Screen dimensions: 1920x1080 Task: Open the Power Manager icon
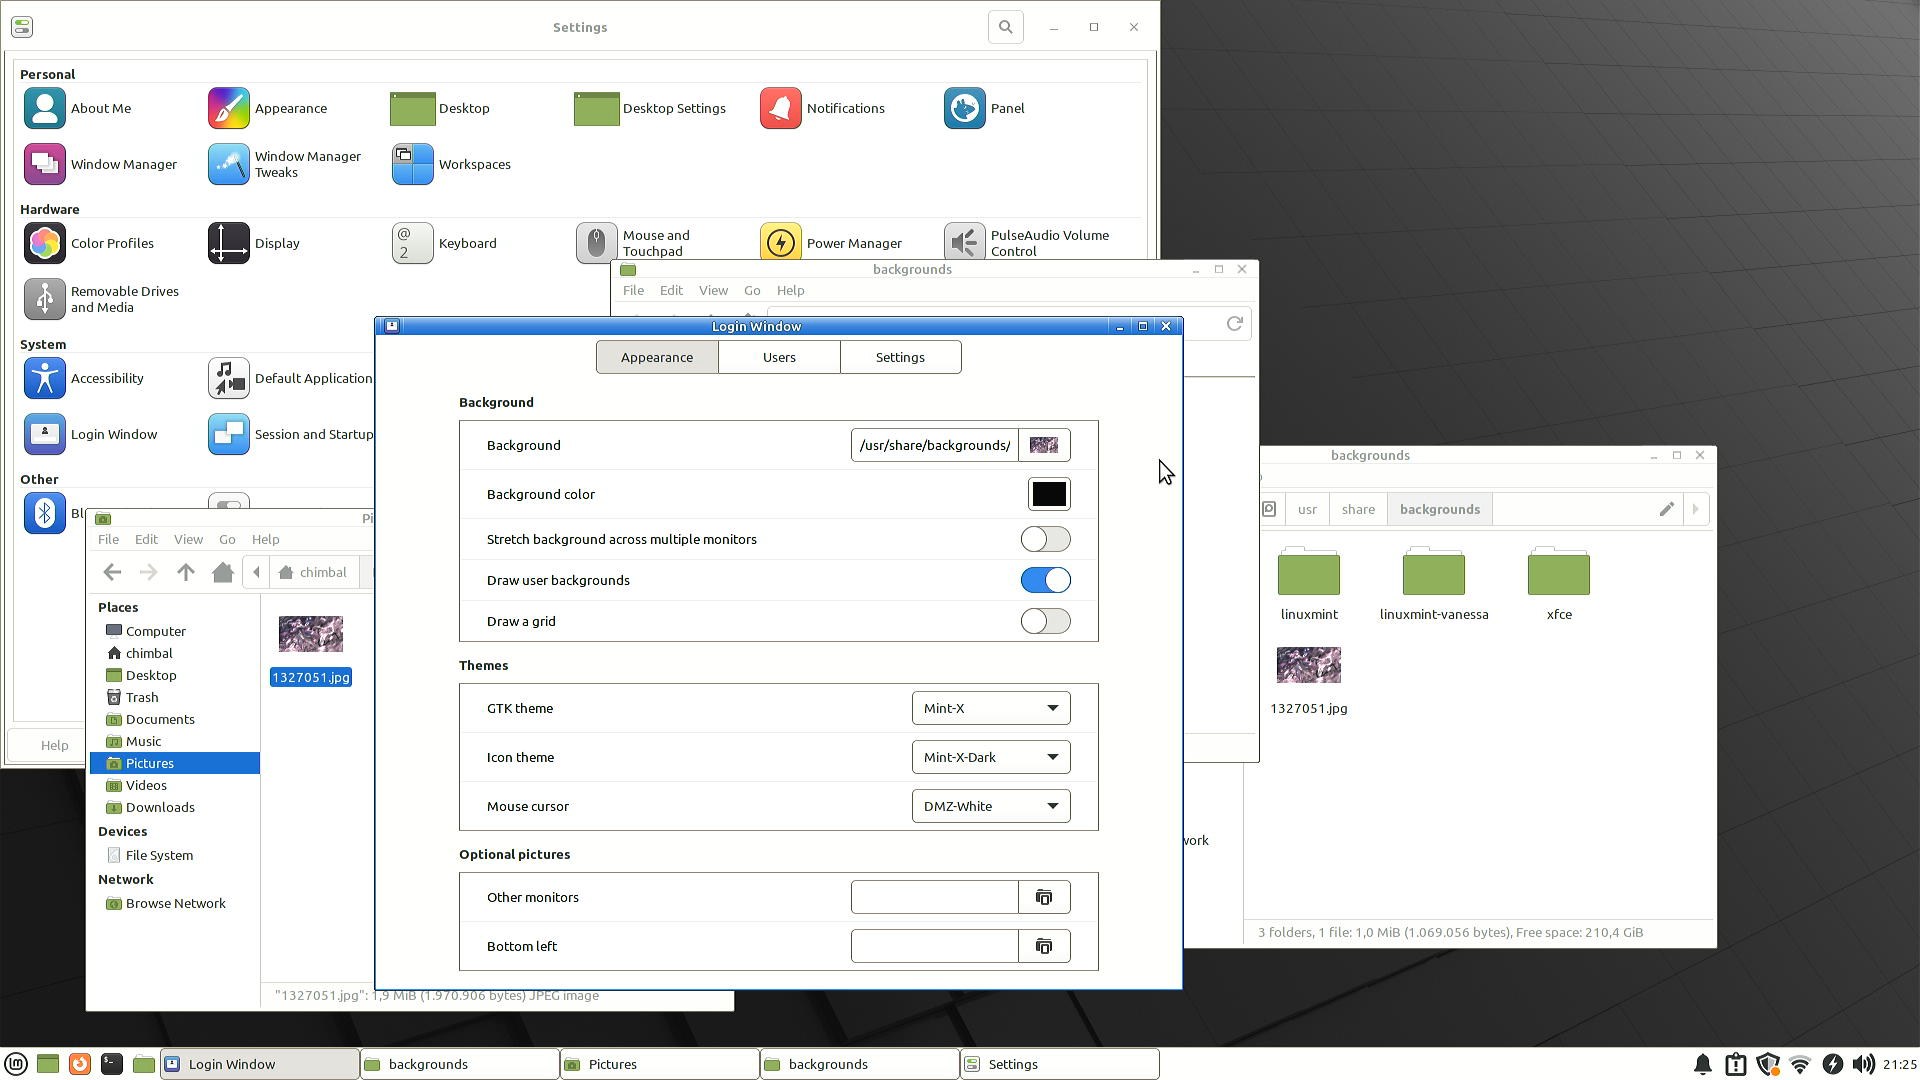781,243
